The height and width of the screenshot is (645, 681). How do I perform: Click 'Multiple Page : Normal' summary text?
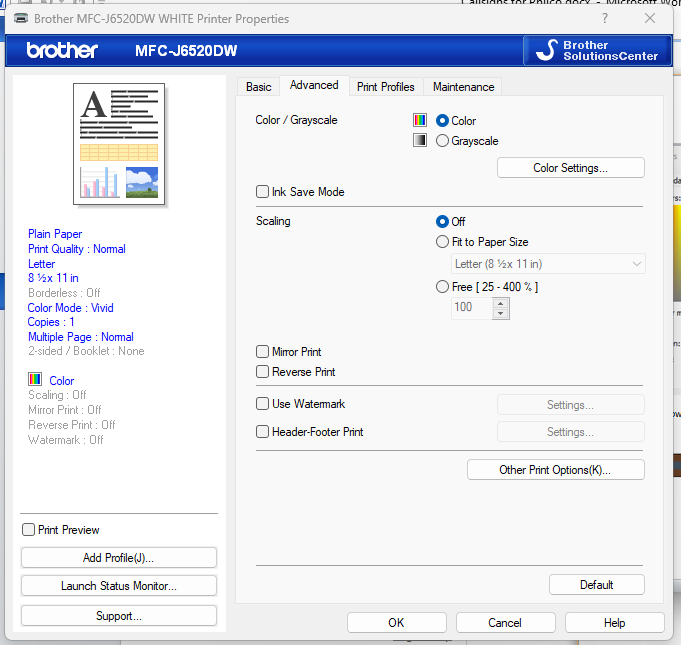81,337
